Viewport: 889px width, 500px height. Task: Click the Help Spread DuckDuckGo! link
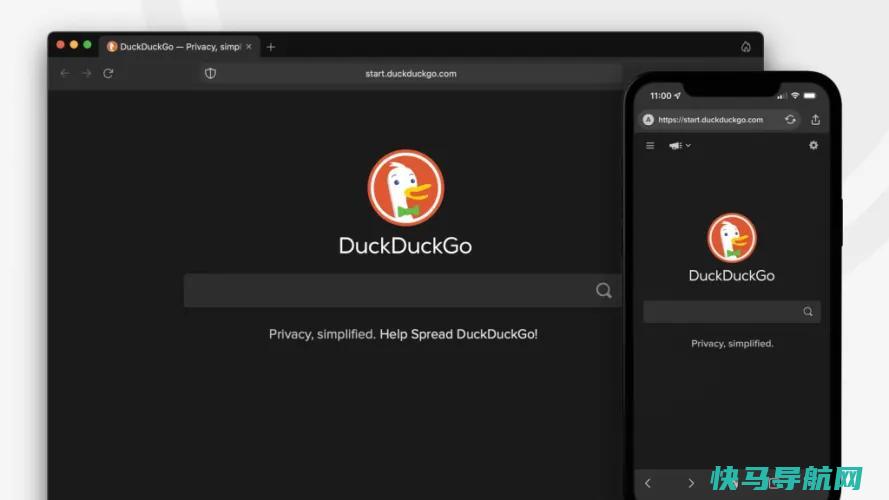[459, 334]
